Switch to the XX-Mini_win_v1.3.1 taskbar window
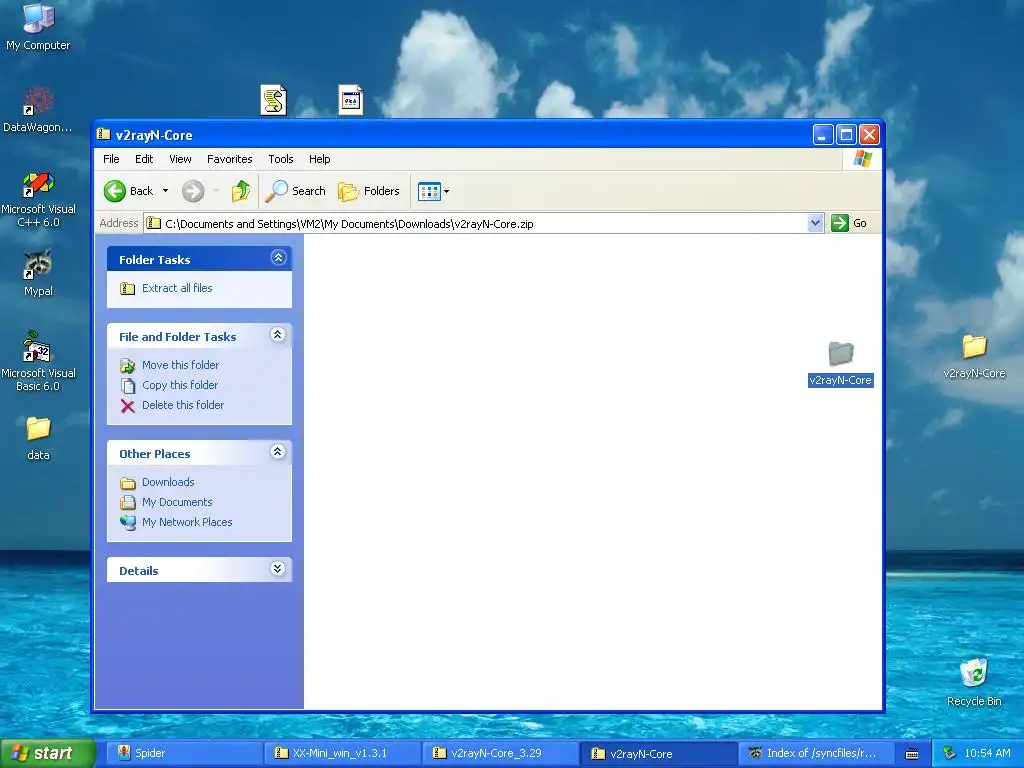Screen dimensions: 1024x768 [x=343, y=753]
